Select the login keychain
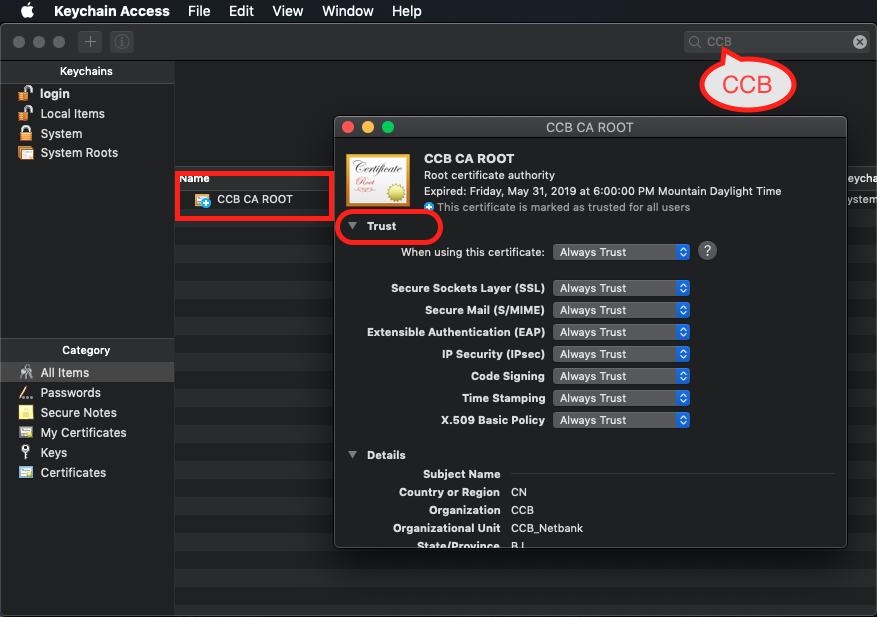Viewport: 877px width, 617px height. [87, 93]
